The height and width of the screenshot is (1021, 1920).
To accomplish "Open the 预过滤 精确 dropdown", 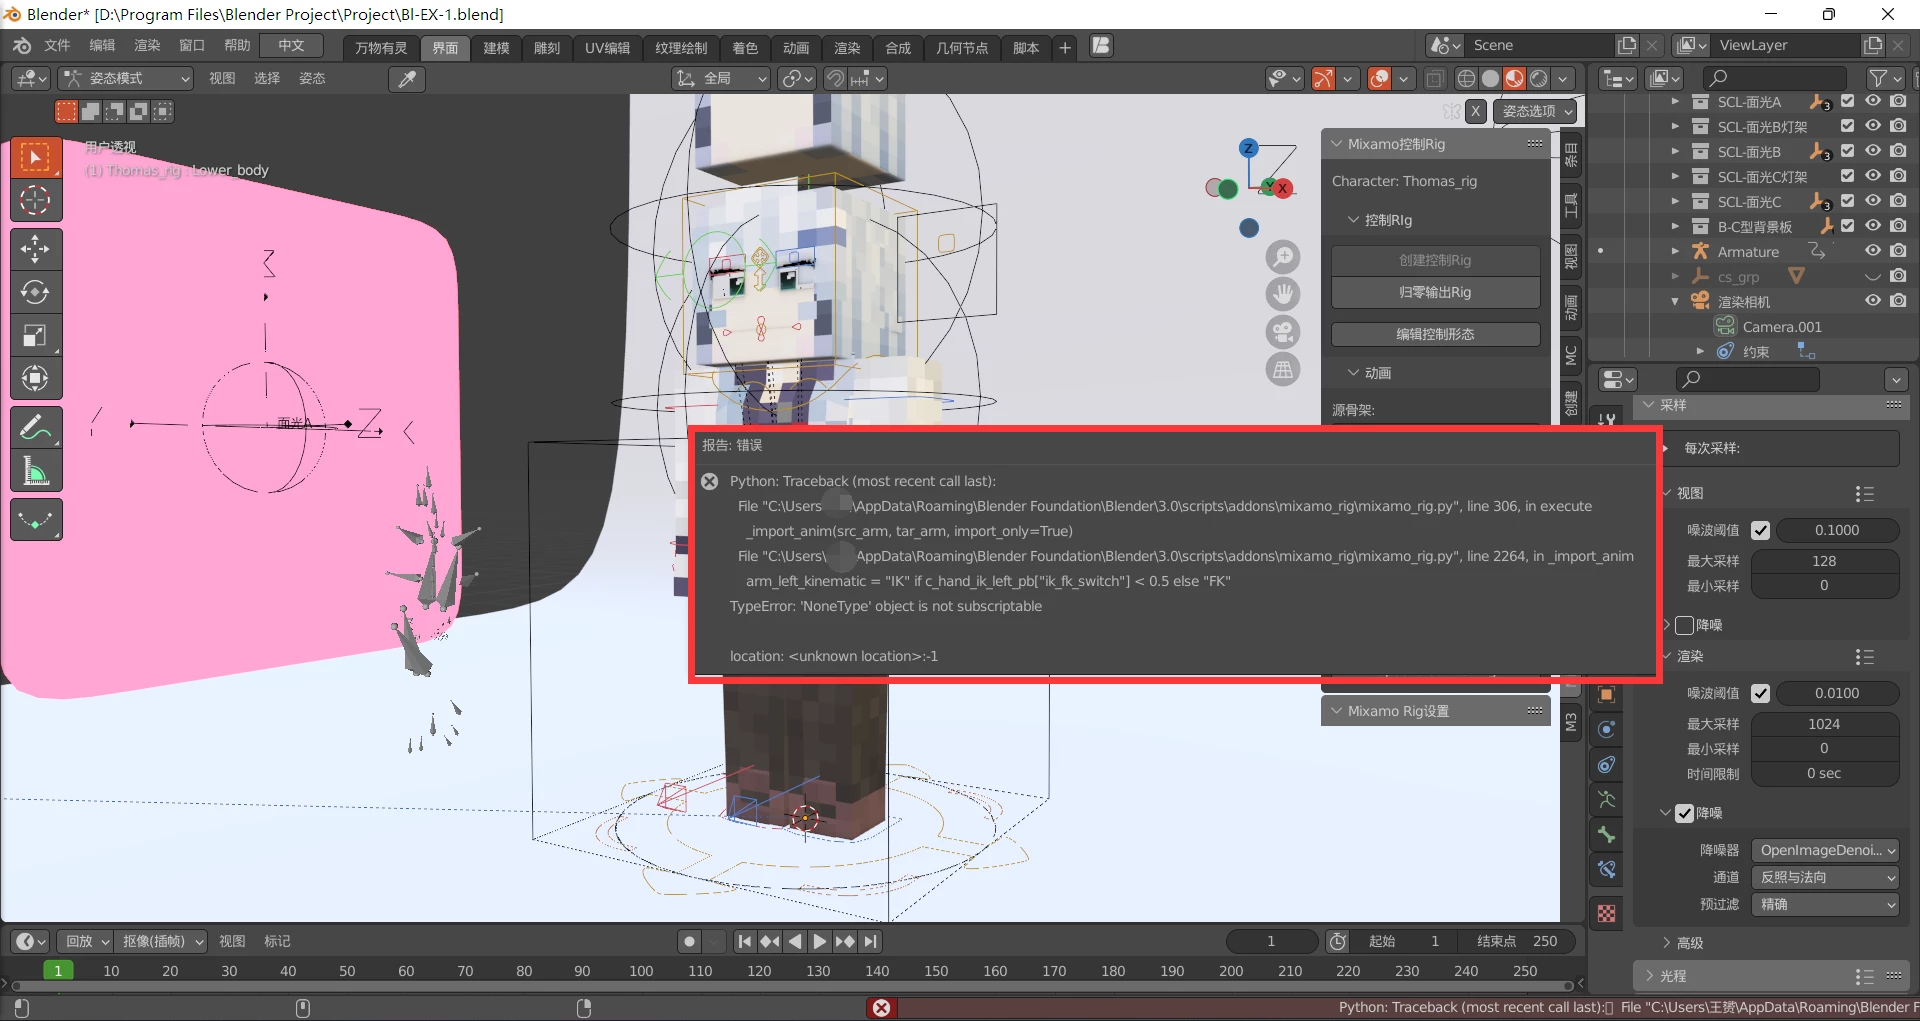I will (x=1825, y=904).
